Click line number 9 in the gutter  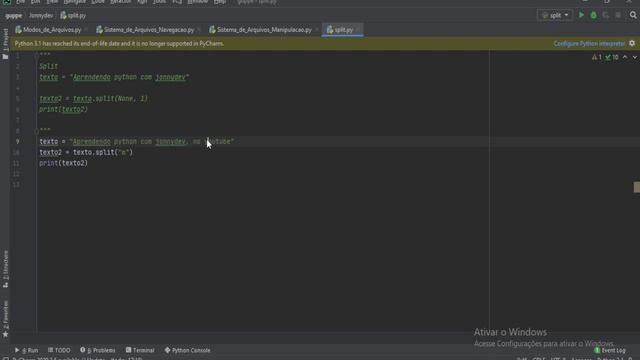coord(17,142)
